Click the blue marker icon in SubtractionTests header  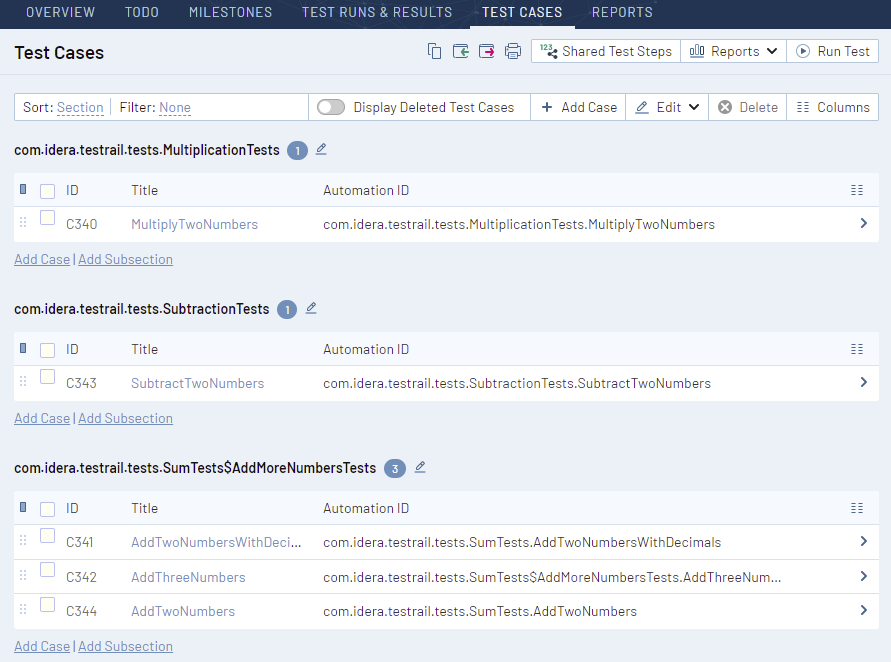click(x=23, y=348)
